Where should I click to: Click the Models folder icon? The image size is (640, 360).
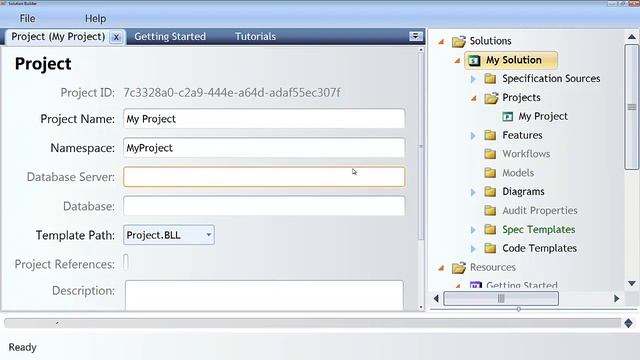click(x=490, y=173)
